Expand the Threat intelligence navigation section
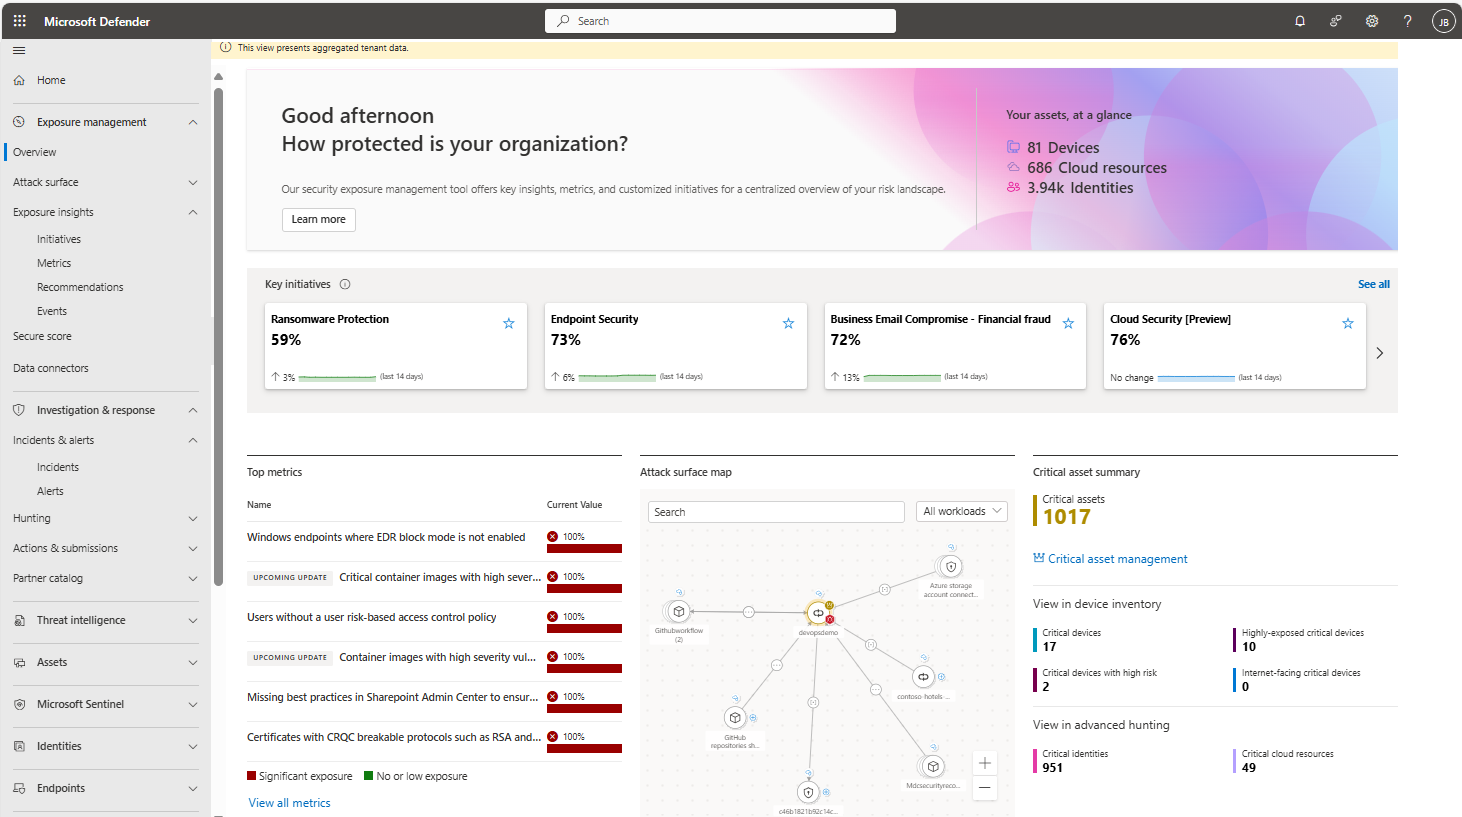 [193, 620]
